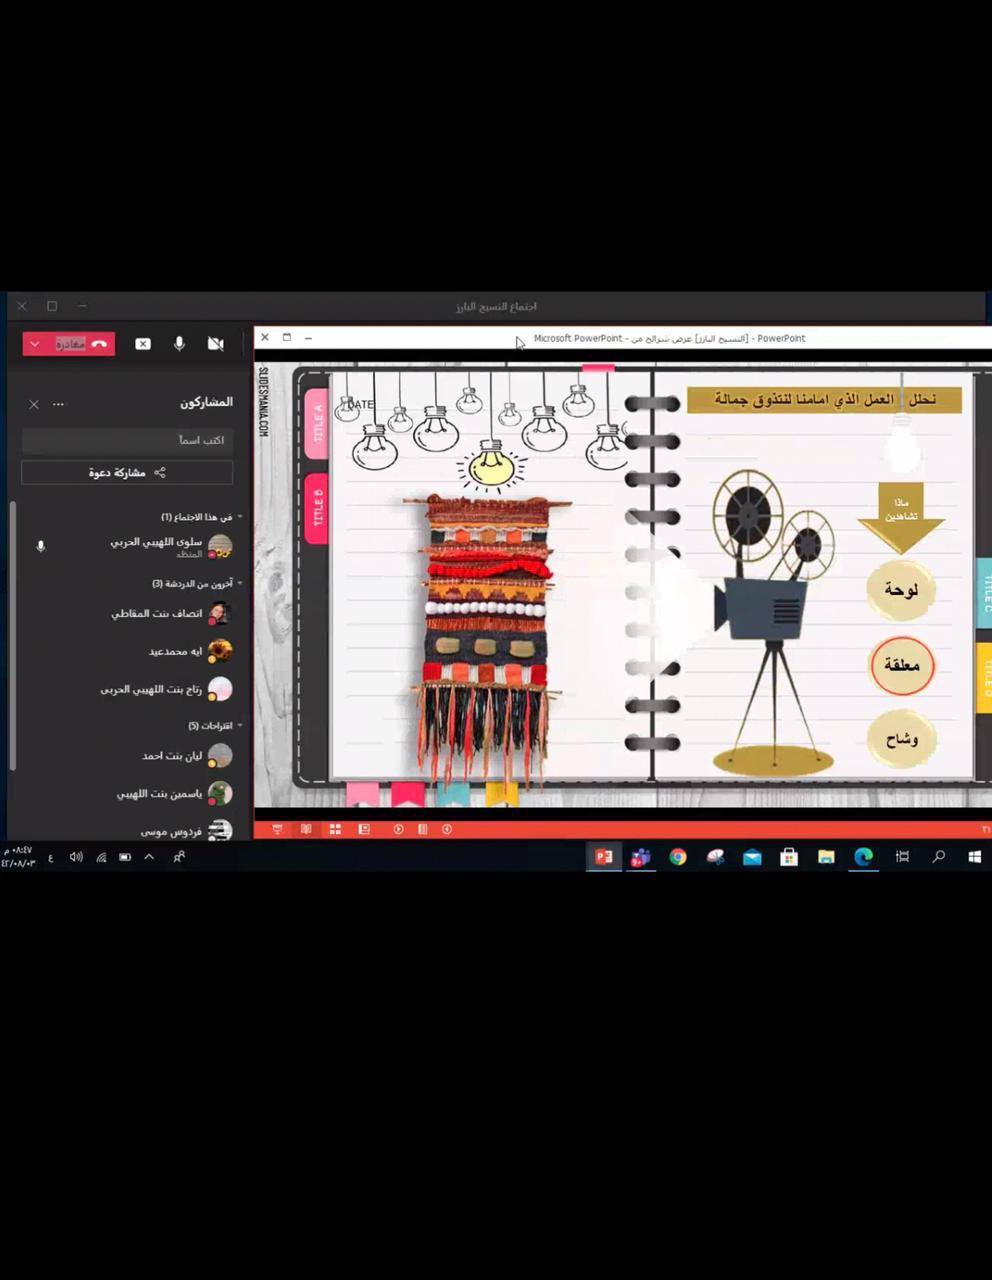Open the participants panel more options menu
Screen dimensions: 992x1280
click(x=58, y=404)
